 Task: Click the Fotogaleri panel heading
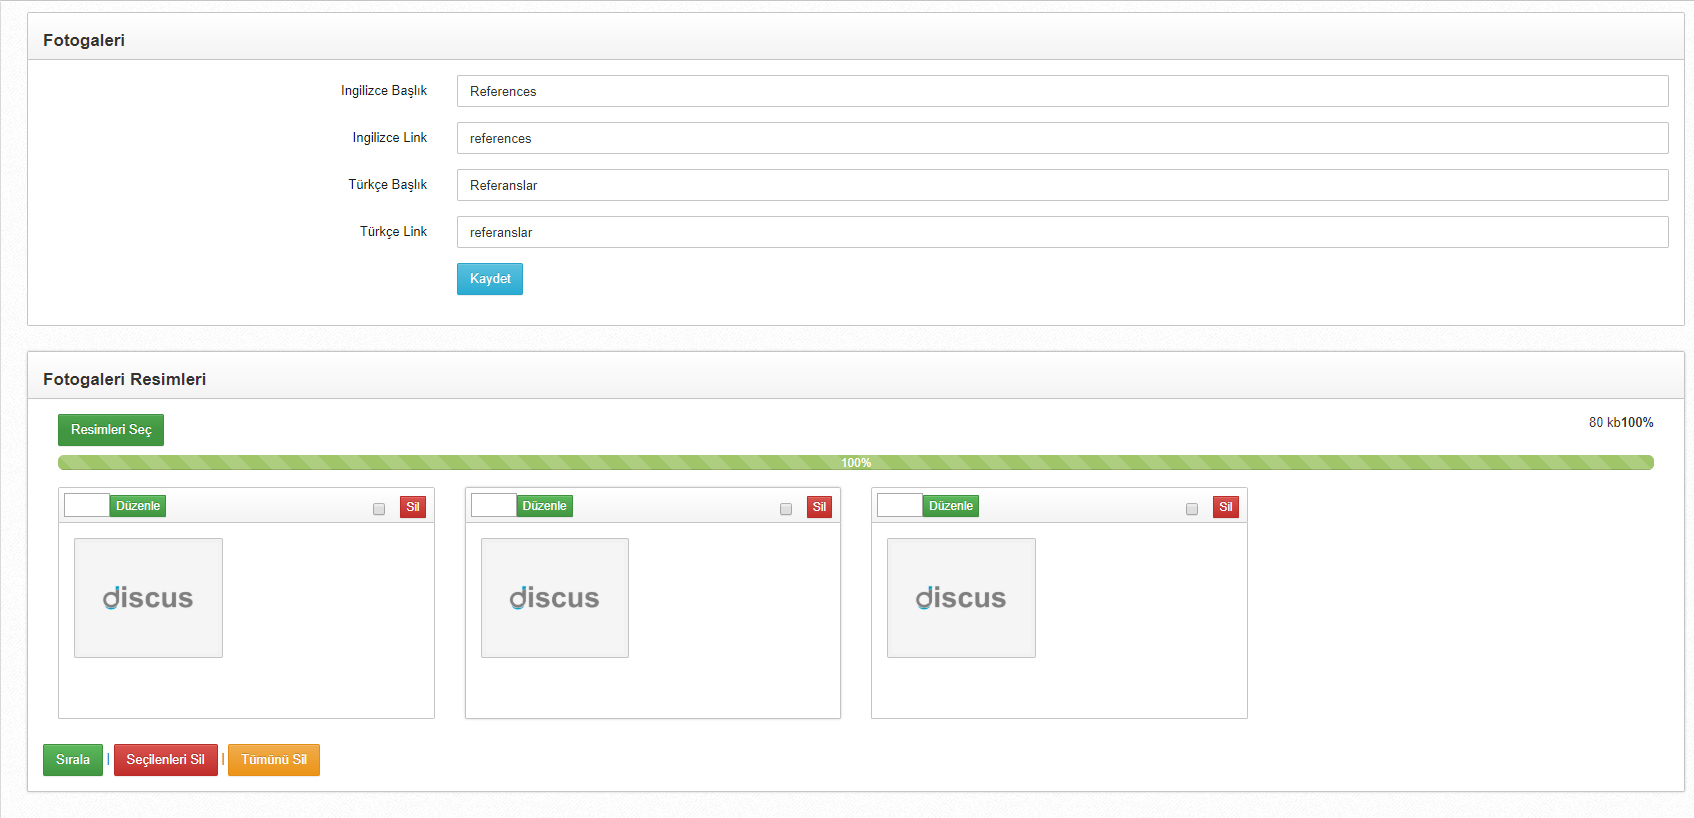pos(84,40)
